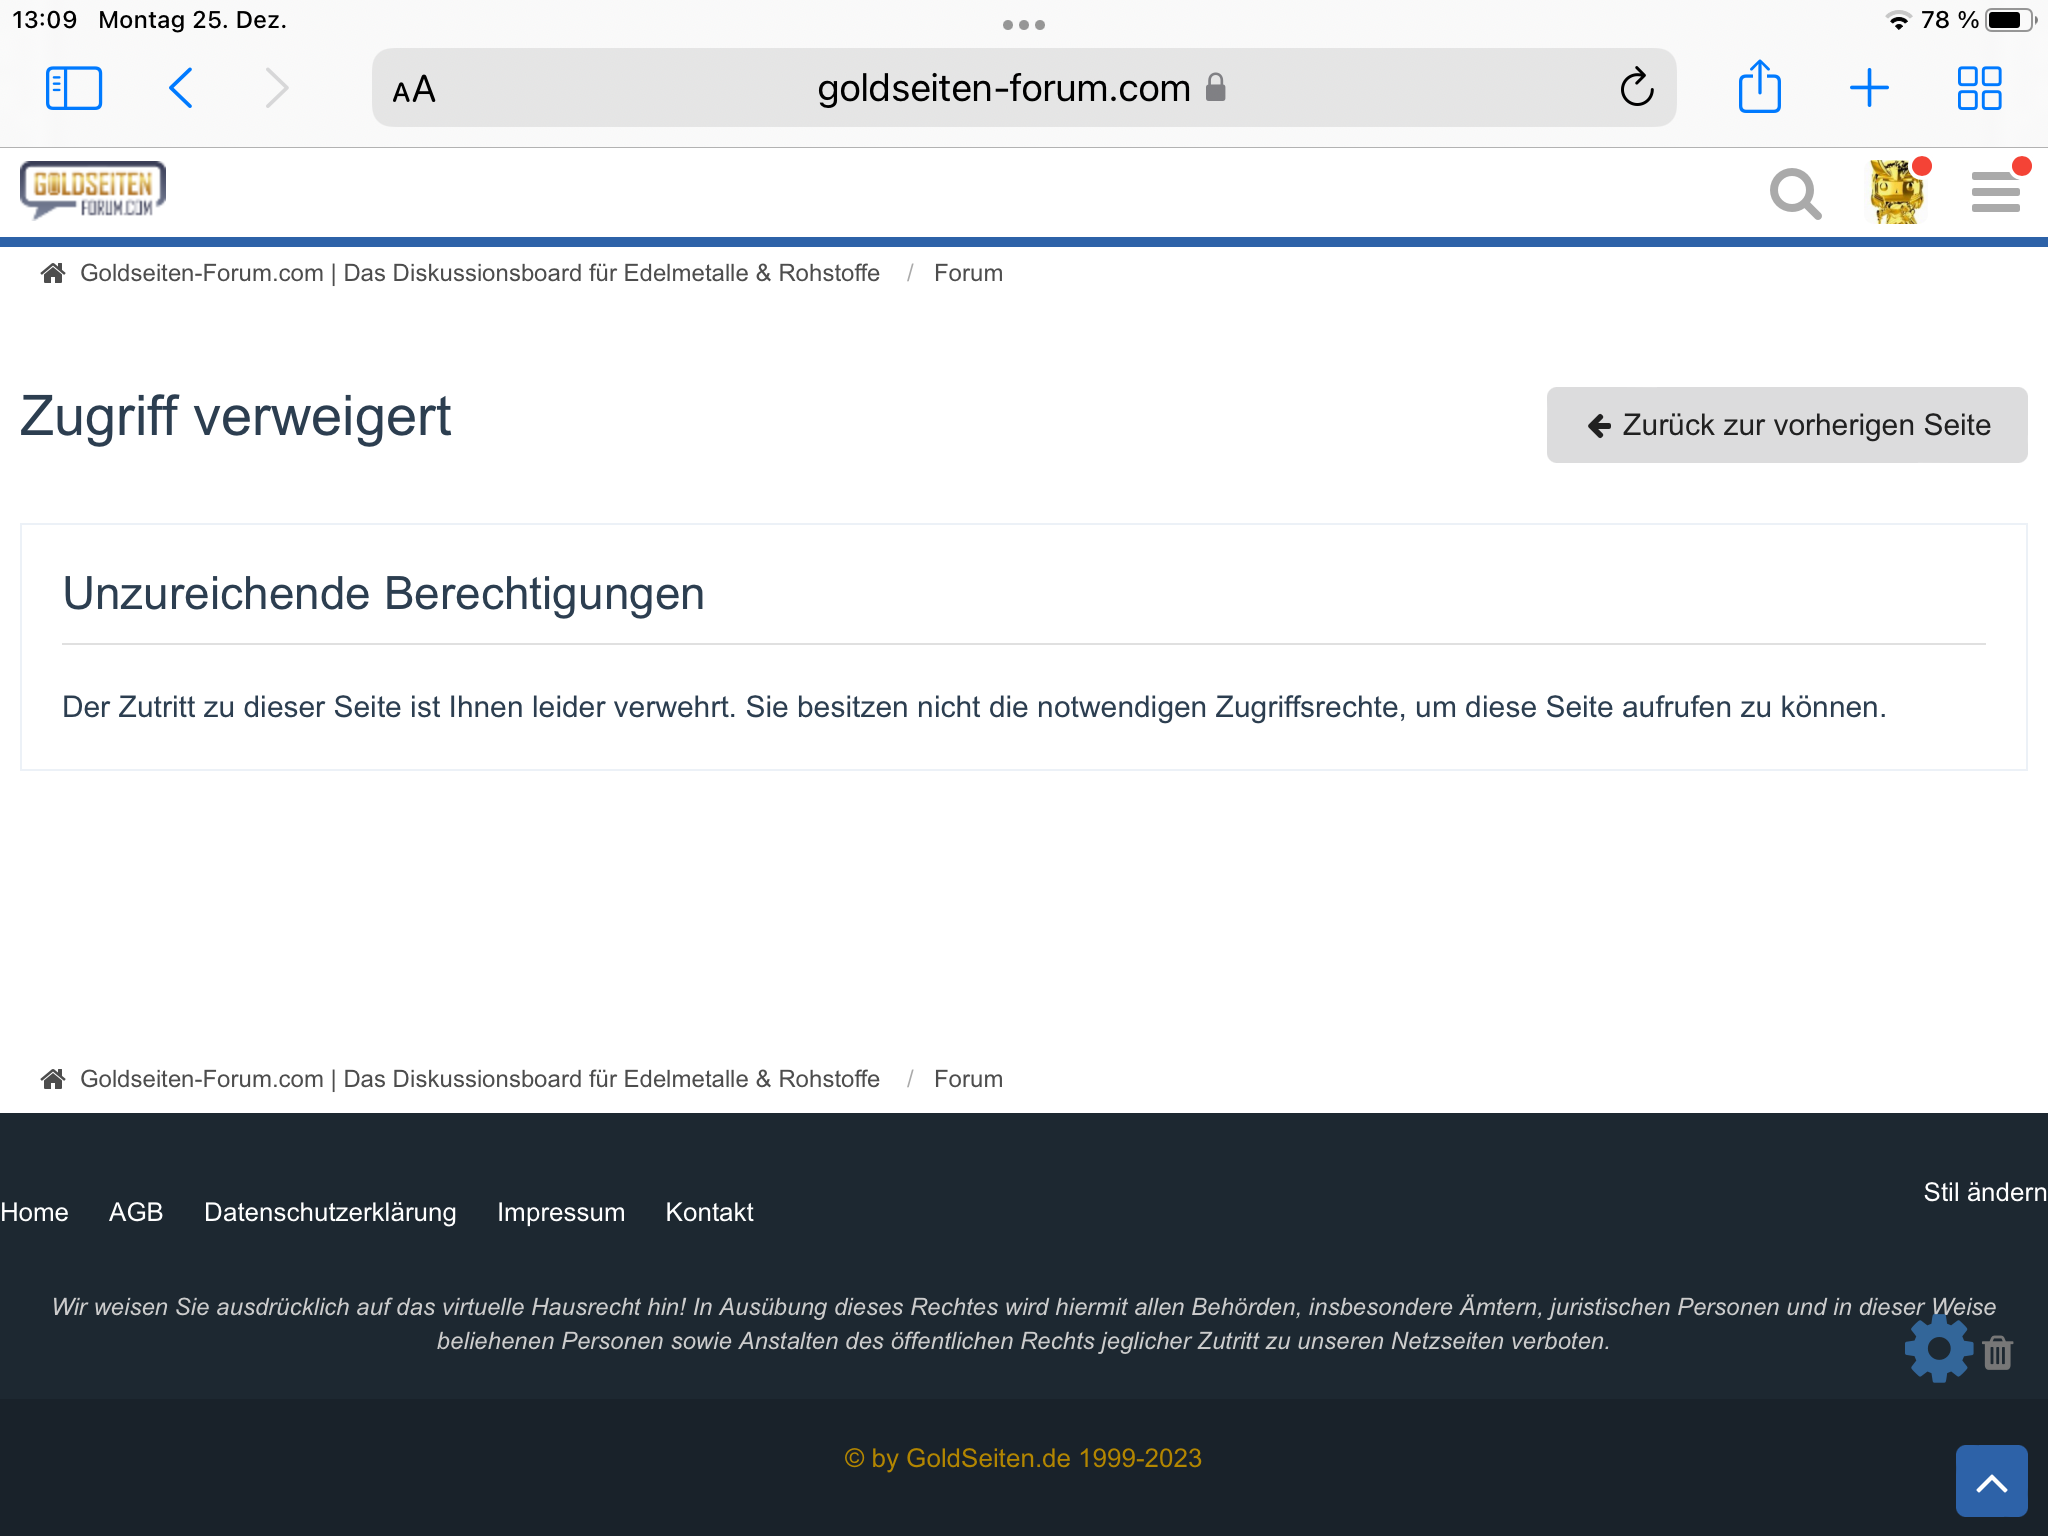Open a new tab with plus icon
Viewport: 2048px width, 1536px height.
click(1868, 88)
